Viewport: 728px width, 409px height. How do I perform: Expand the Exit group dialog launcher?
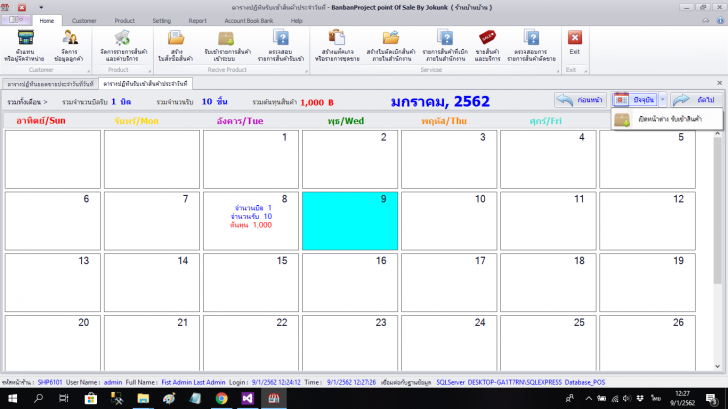585,71
